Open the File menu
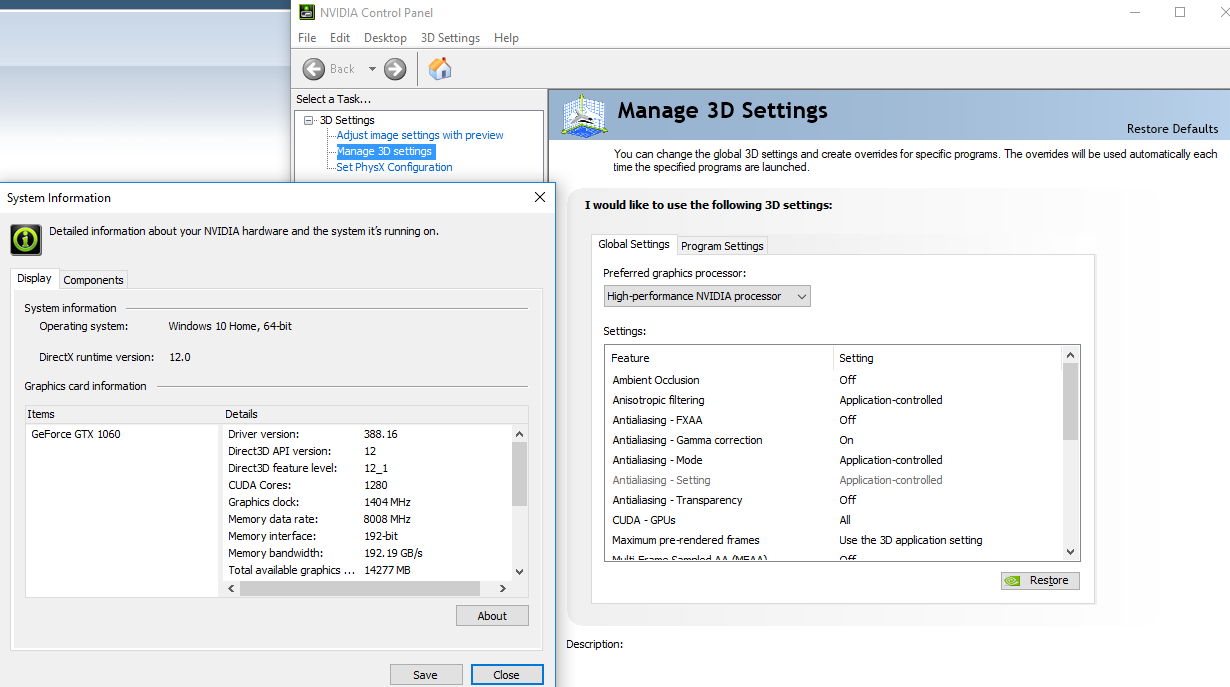This screenshot has height=687, width=1230. (x=307, y=38)
